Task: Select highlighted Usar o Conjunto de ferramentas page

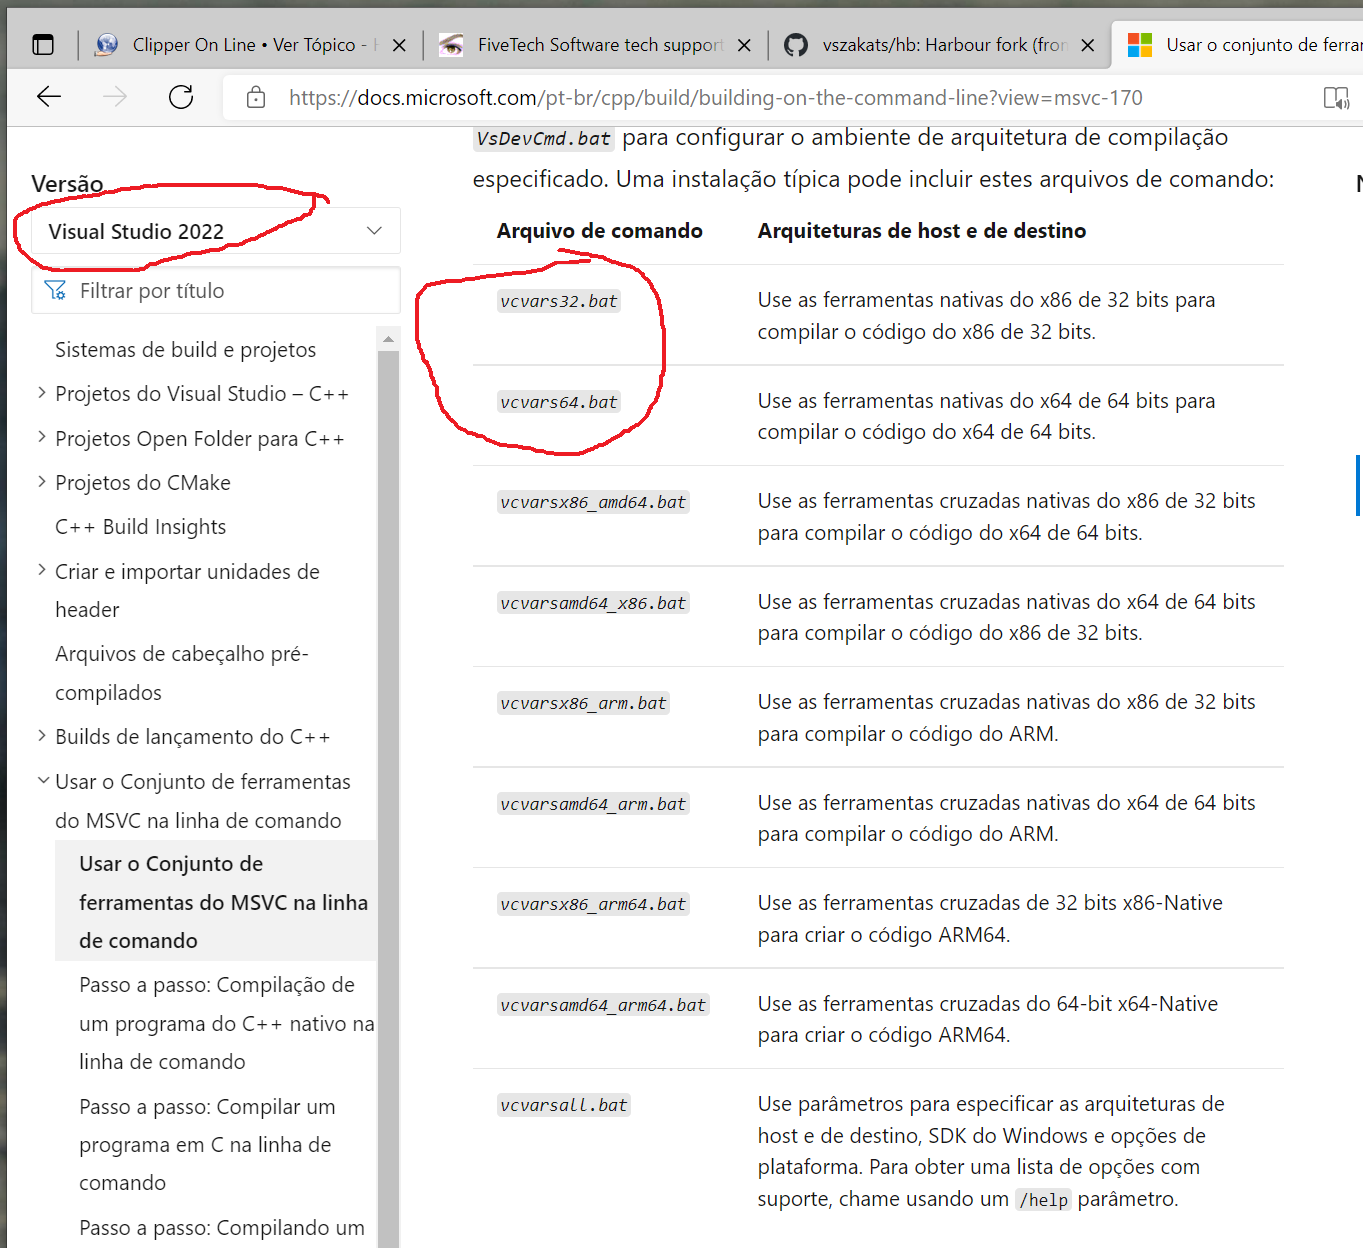Action: pyautogui.click(x=216, y=901)
